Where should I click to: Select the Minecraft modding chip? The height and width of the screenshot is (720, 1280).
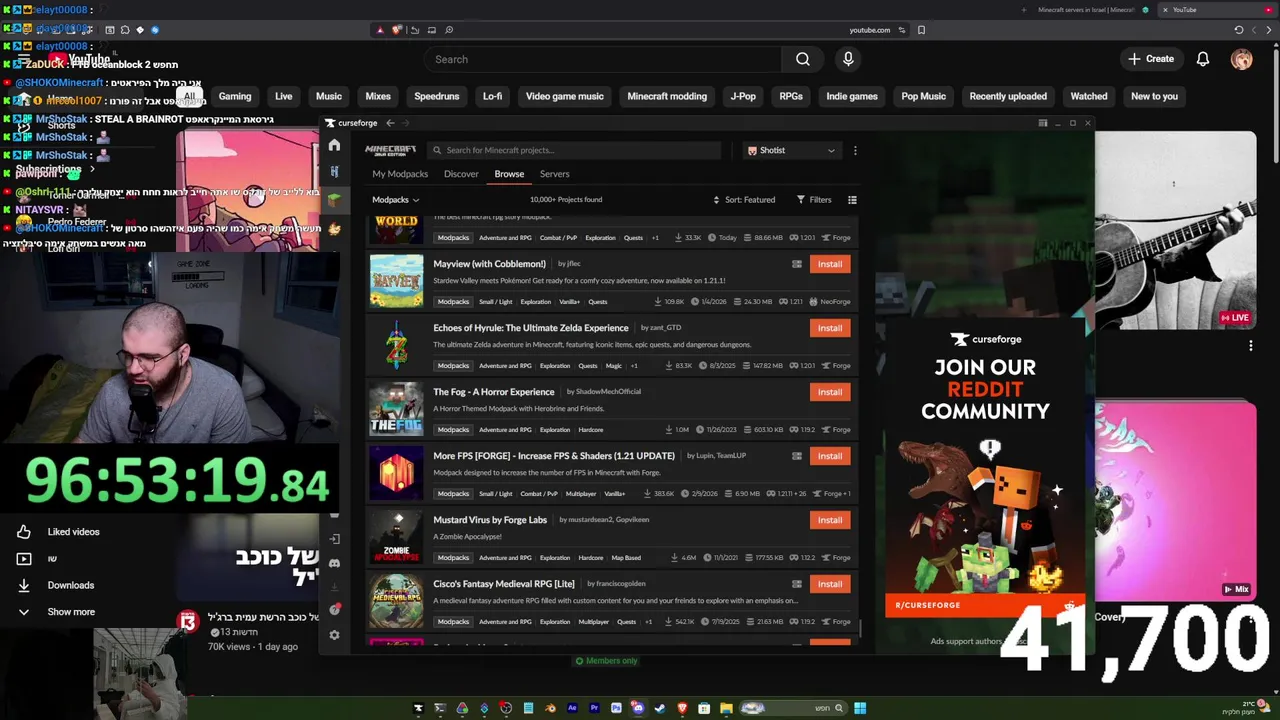coord(667,96)
